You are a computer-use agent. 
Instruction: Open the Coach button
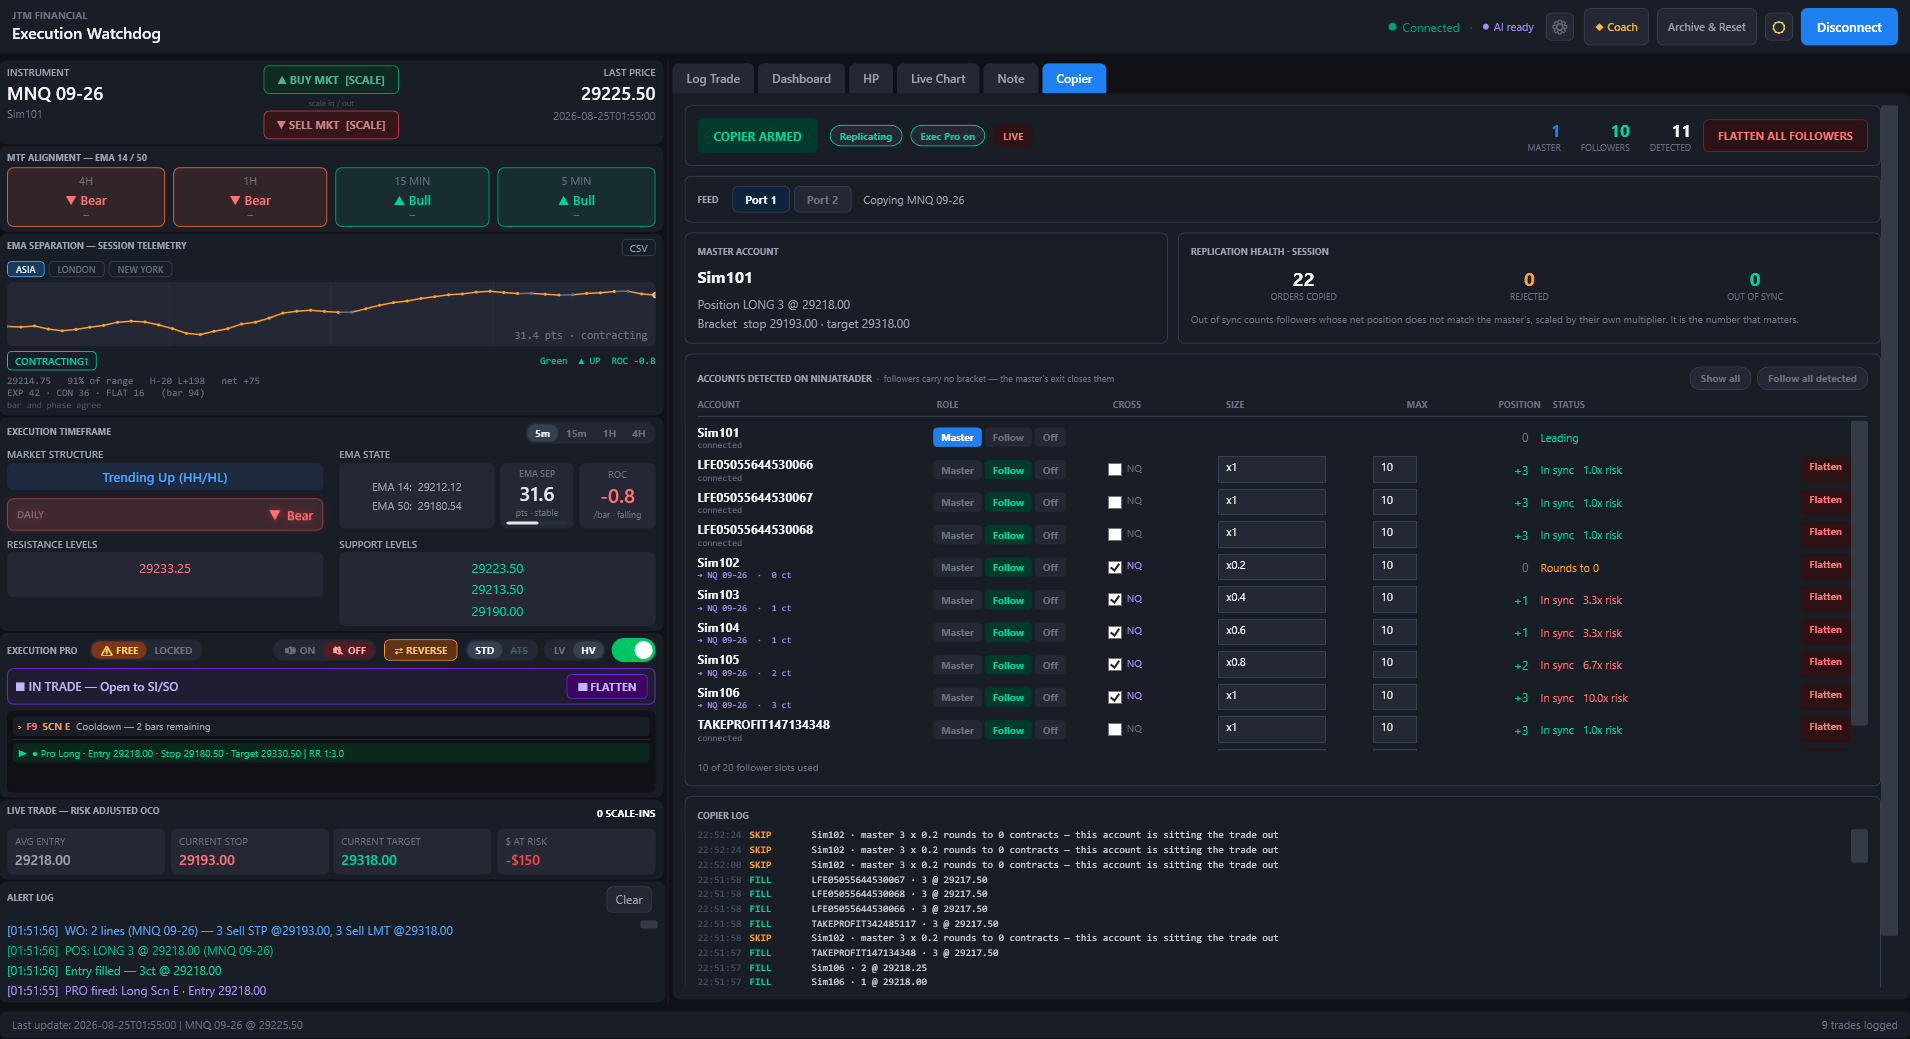[1616, 27]
